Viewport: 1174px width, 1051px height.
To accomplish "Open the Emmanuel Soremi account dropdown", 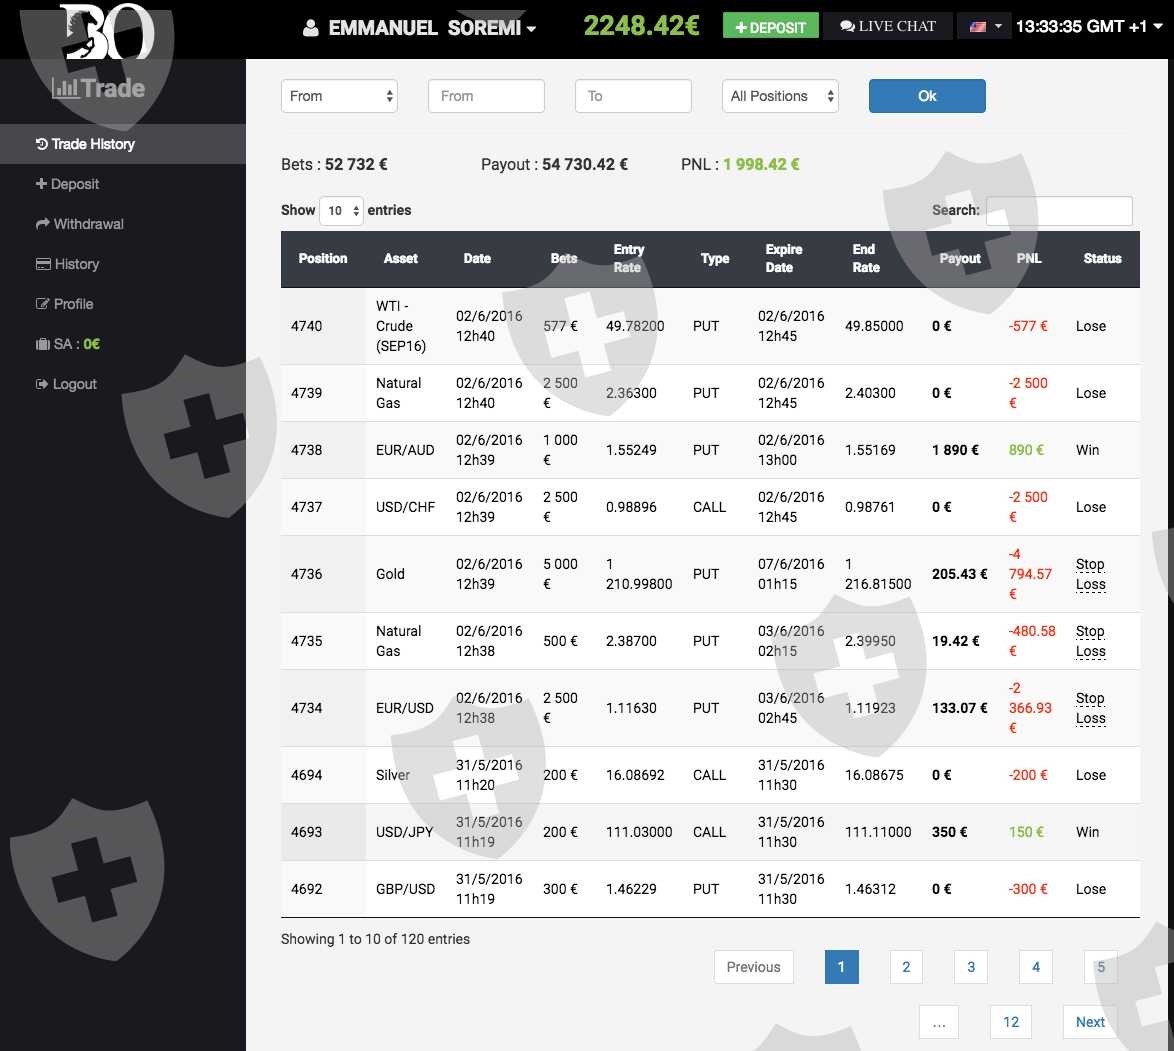I will click(419, 28).
